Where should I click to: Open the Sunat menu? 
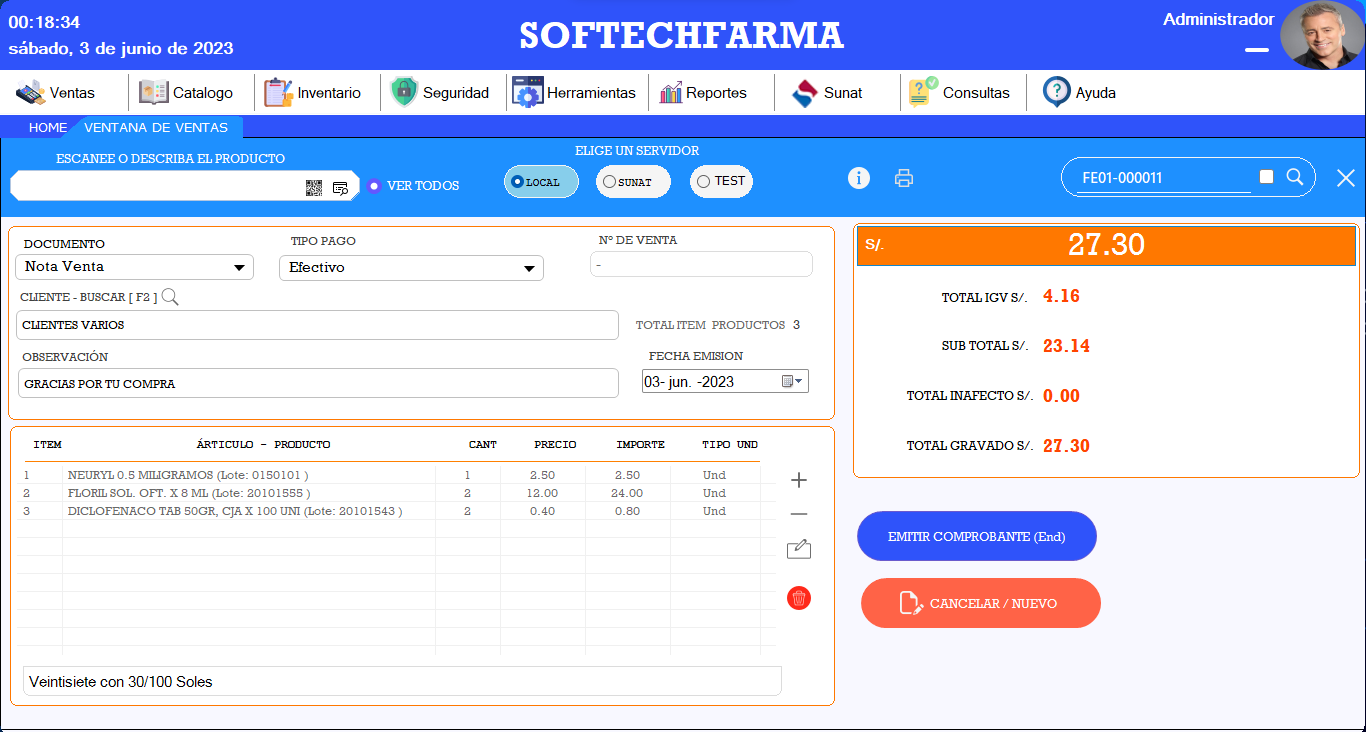[827, 93]
